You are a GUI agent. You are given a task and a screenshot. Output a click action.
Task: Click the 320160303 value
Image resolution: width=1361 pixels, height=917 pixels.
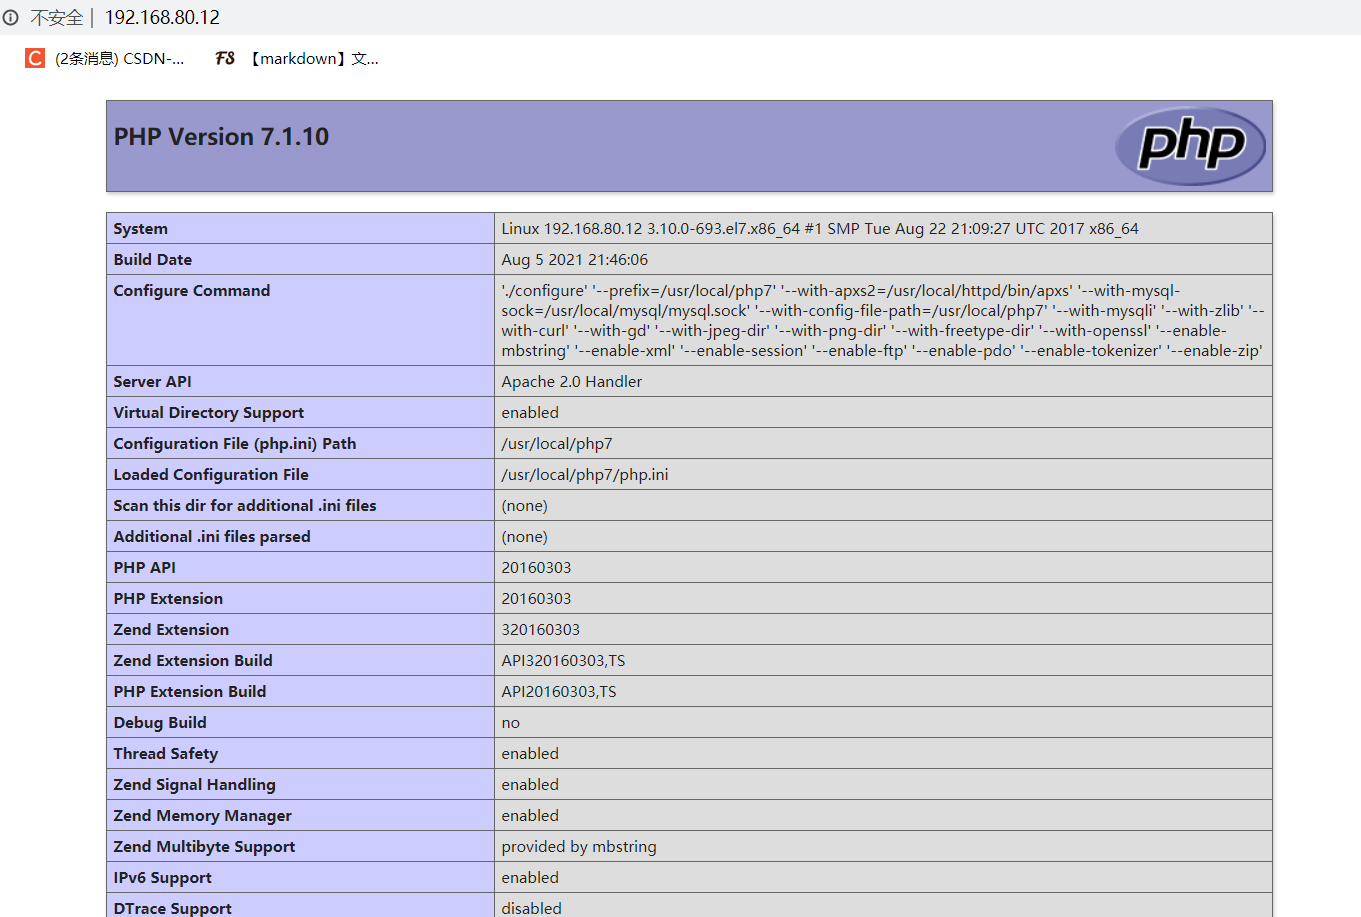coord(541,629)
